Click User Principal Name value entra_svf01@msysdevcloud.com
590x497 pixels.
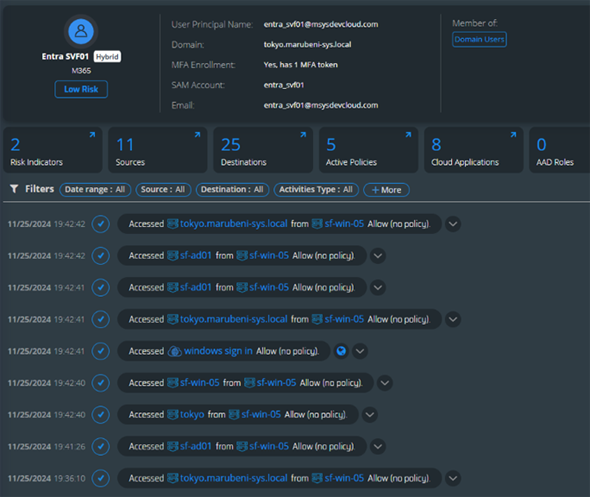[x=321, y=24]
